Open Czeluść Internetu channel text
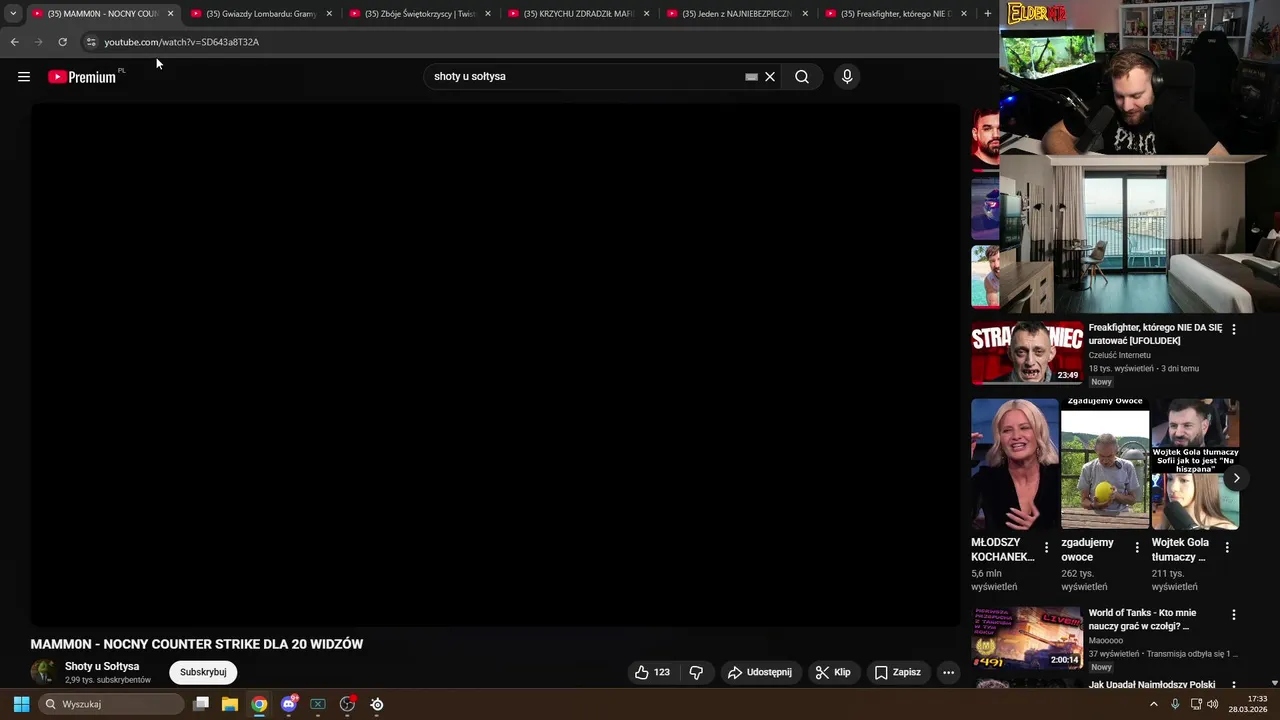 1119,355
